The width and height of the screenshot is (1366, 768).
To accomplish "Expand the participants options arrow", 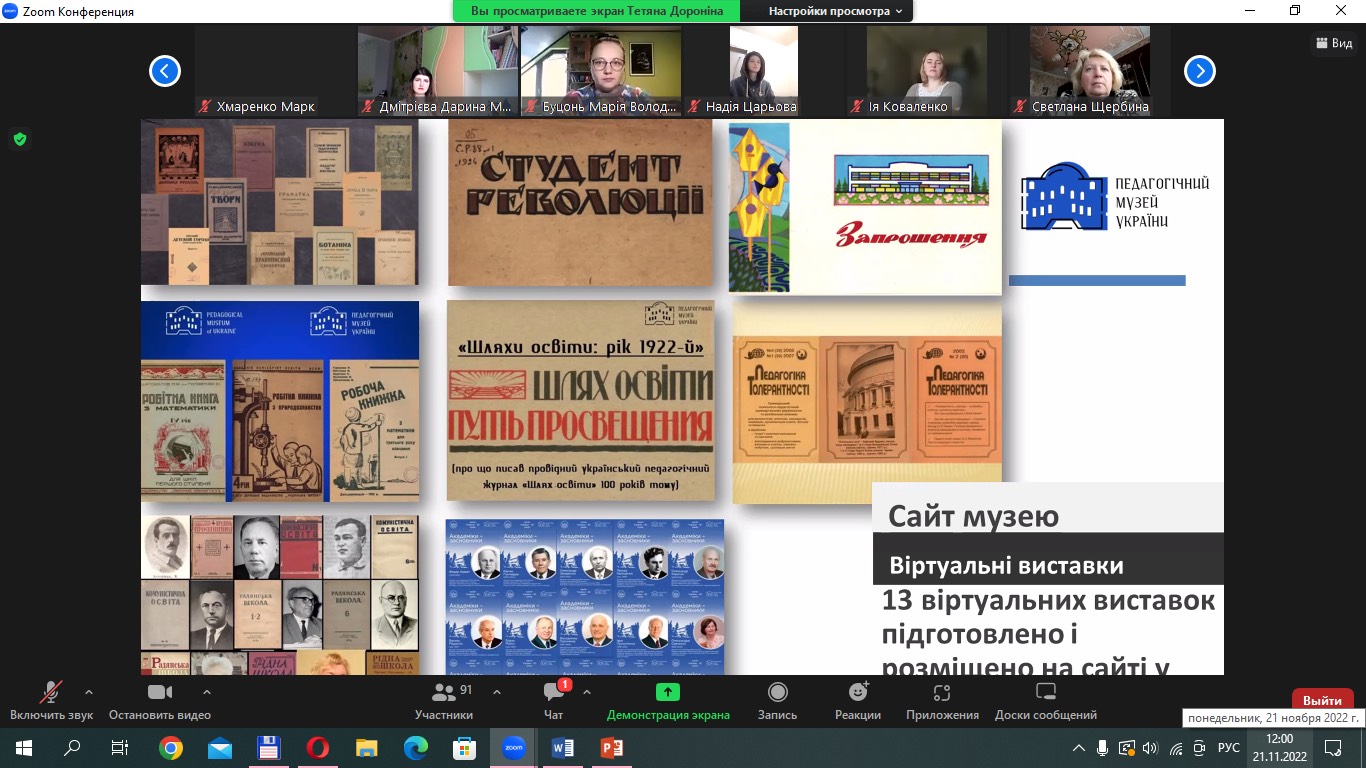I will [497, 691].
